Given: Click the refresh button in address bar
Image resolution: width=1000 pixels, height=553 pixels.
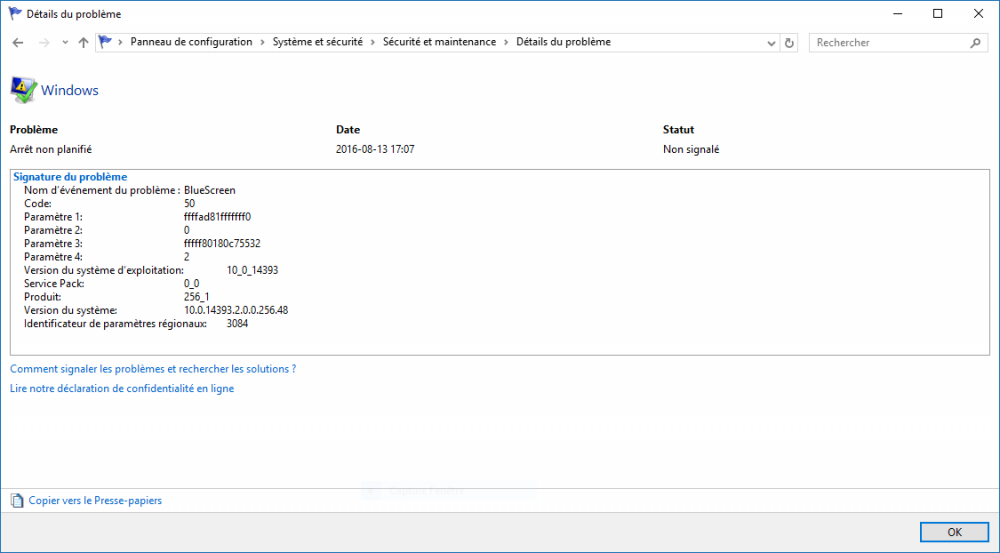Looking at the screenshot, I should tap(790, 43).
